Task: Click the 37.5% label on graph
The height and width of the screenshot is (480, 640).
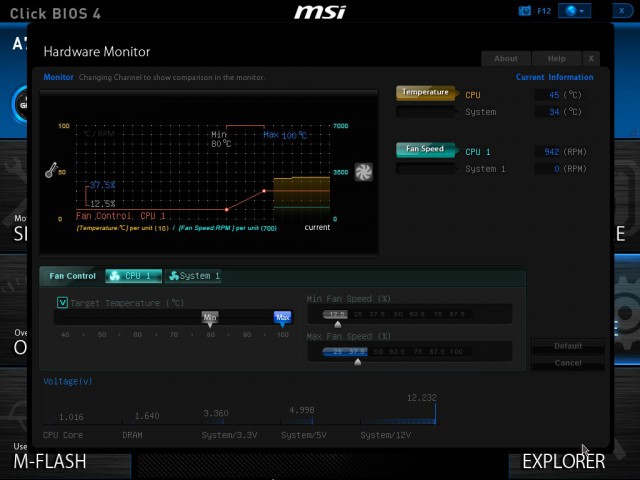Action: point(102,185)
